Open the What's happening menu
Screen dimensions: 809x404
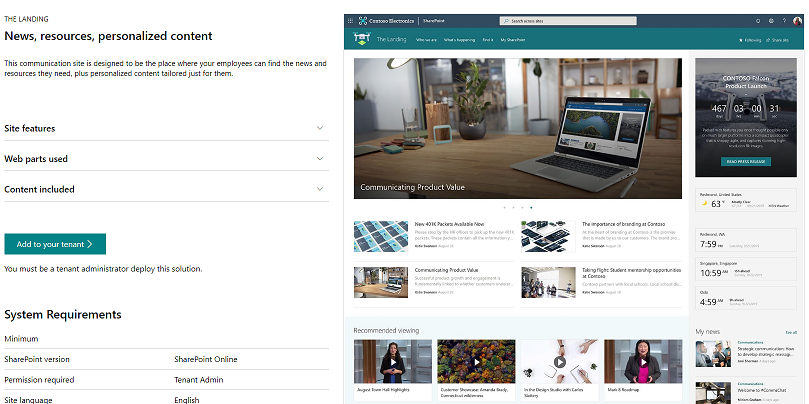[459, 40]
